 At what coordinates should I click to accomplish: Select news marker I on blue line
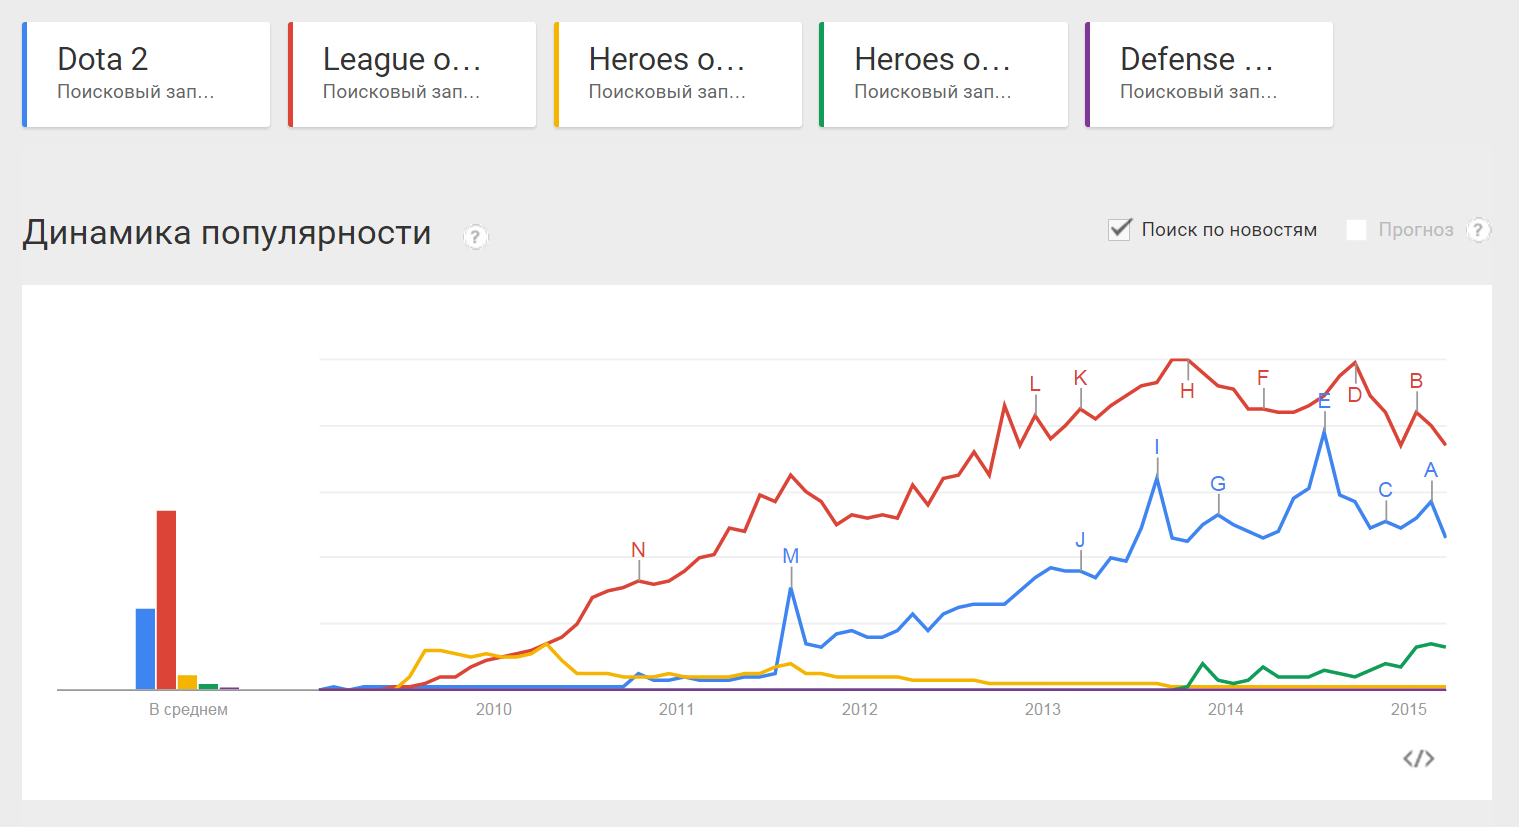pyautogui.click(x=1157, y=447)
